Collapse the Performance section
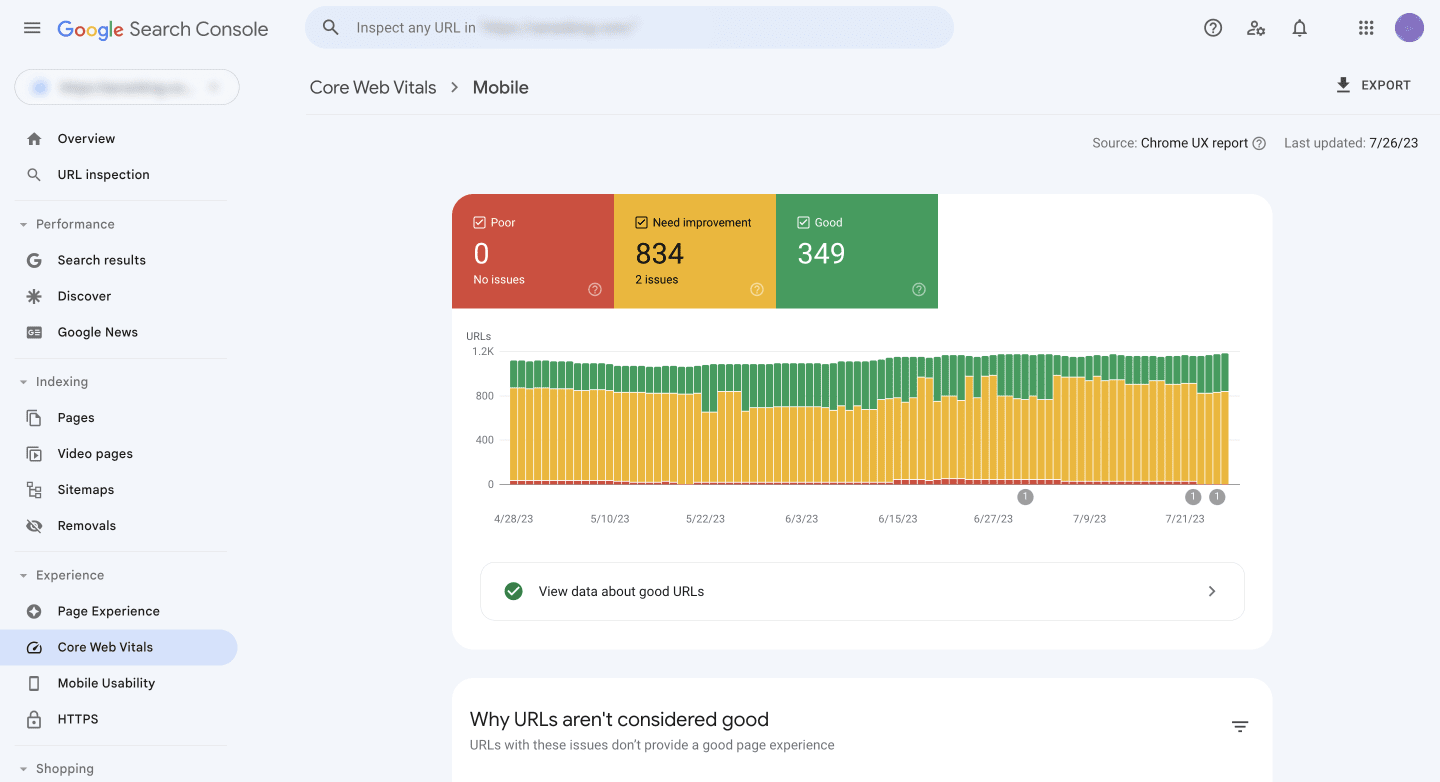The height and width of the screenshot is (782, 1440). 23,225
